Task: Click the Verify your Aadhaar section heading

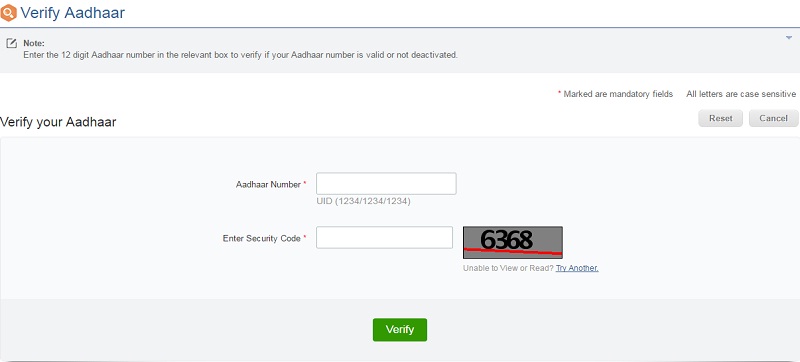Action: 58,122
